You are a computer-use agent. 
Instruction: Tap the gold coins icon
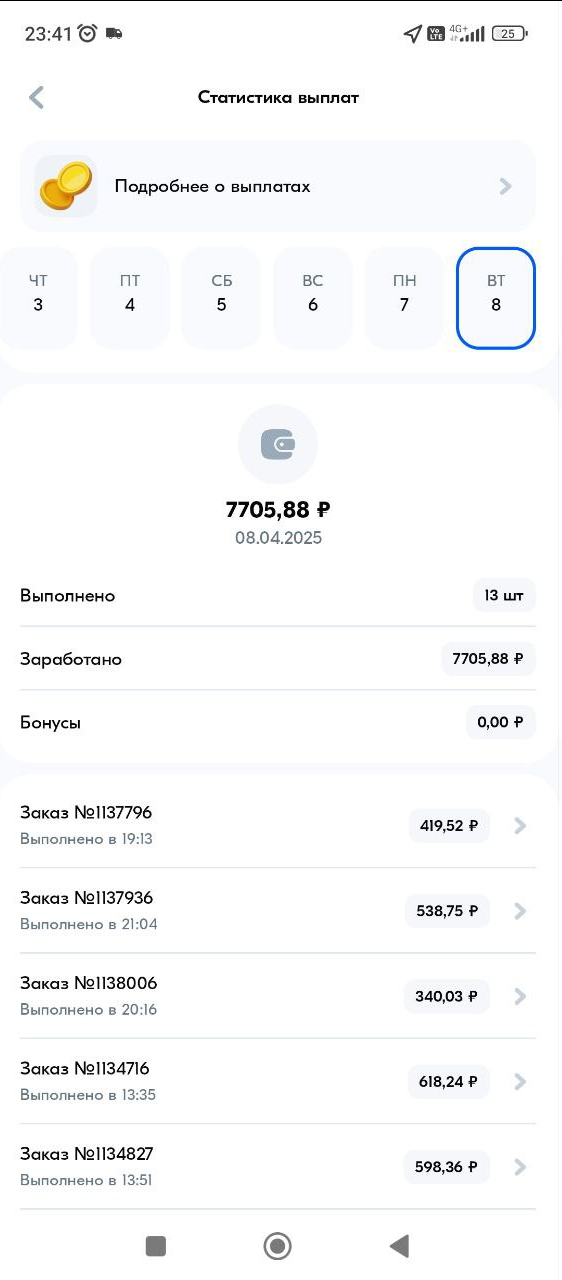click(66, 186)
